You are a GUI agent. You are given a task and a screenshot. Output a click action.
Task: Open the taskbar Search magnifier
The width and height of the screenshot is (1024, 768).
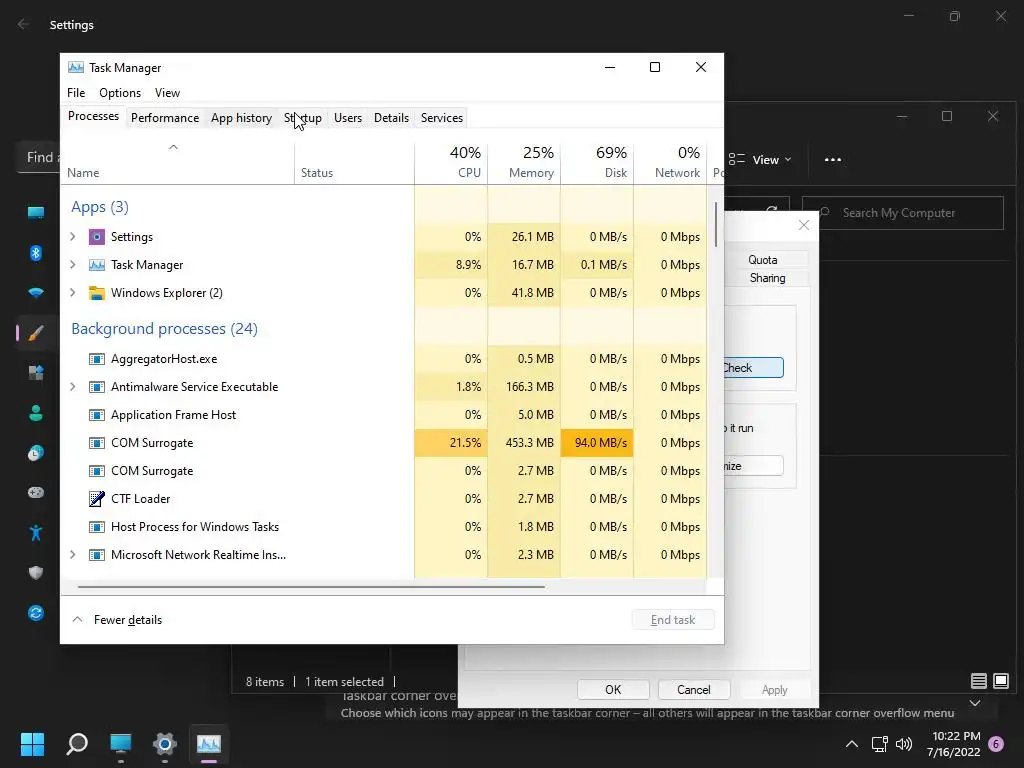click(x=77, y=744)
